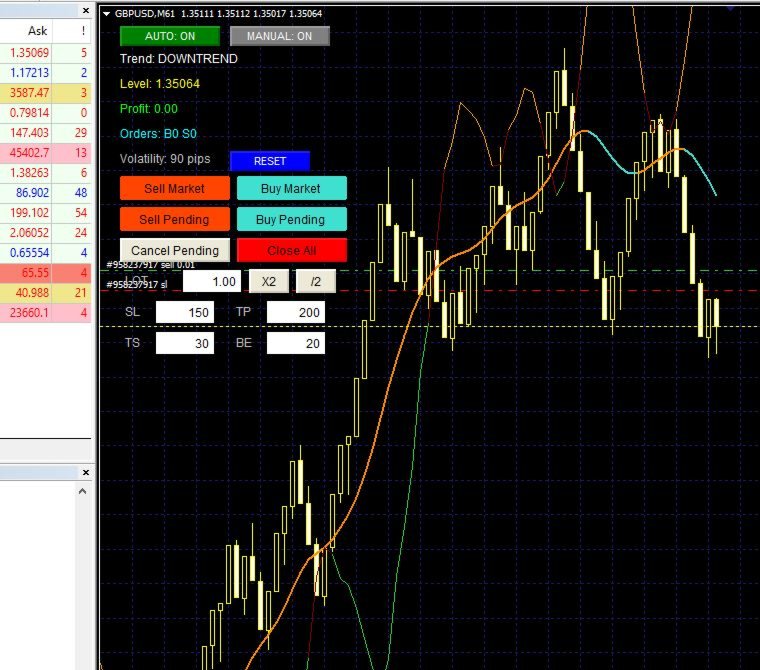Image resolution: width=760 pixels, height=670 pixels.
Task: Click the blue RESET button
Action: [270, 161]
